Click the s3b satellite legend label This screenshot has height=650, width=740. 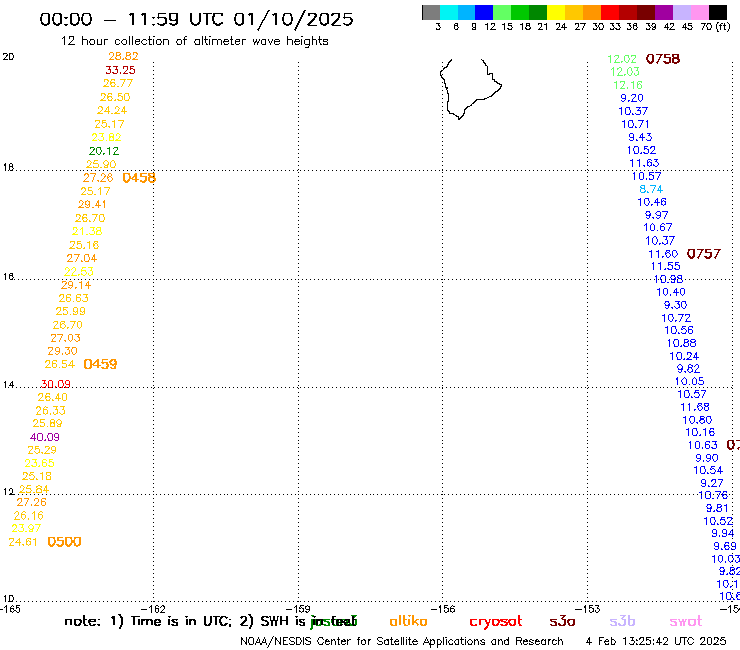[622, 621]
